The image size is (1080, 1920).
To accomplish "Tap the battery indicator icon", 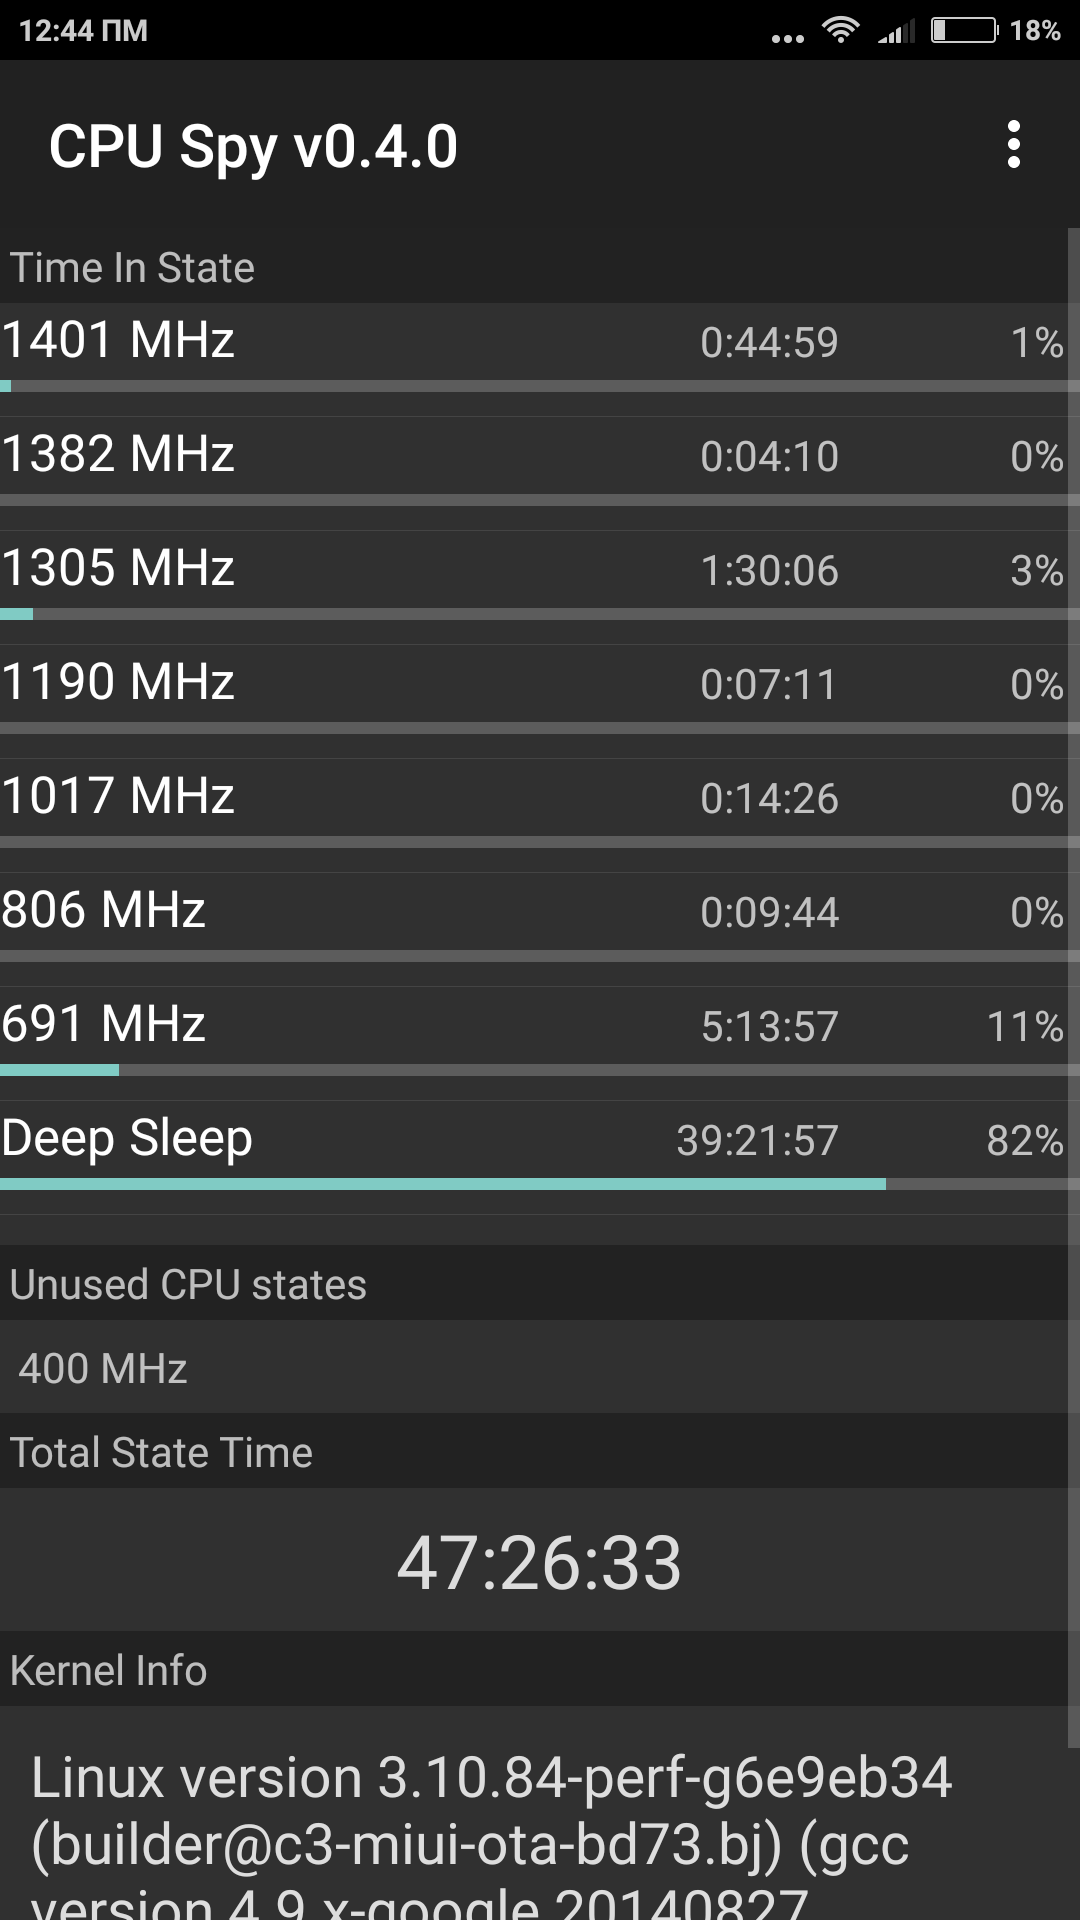I will click(x=963, y=30).
